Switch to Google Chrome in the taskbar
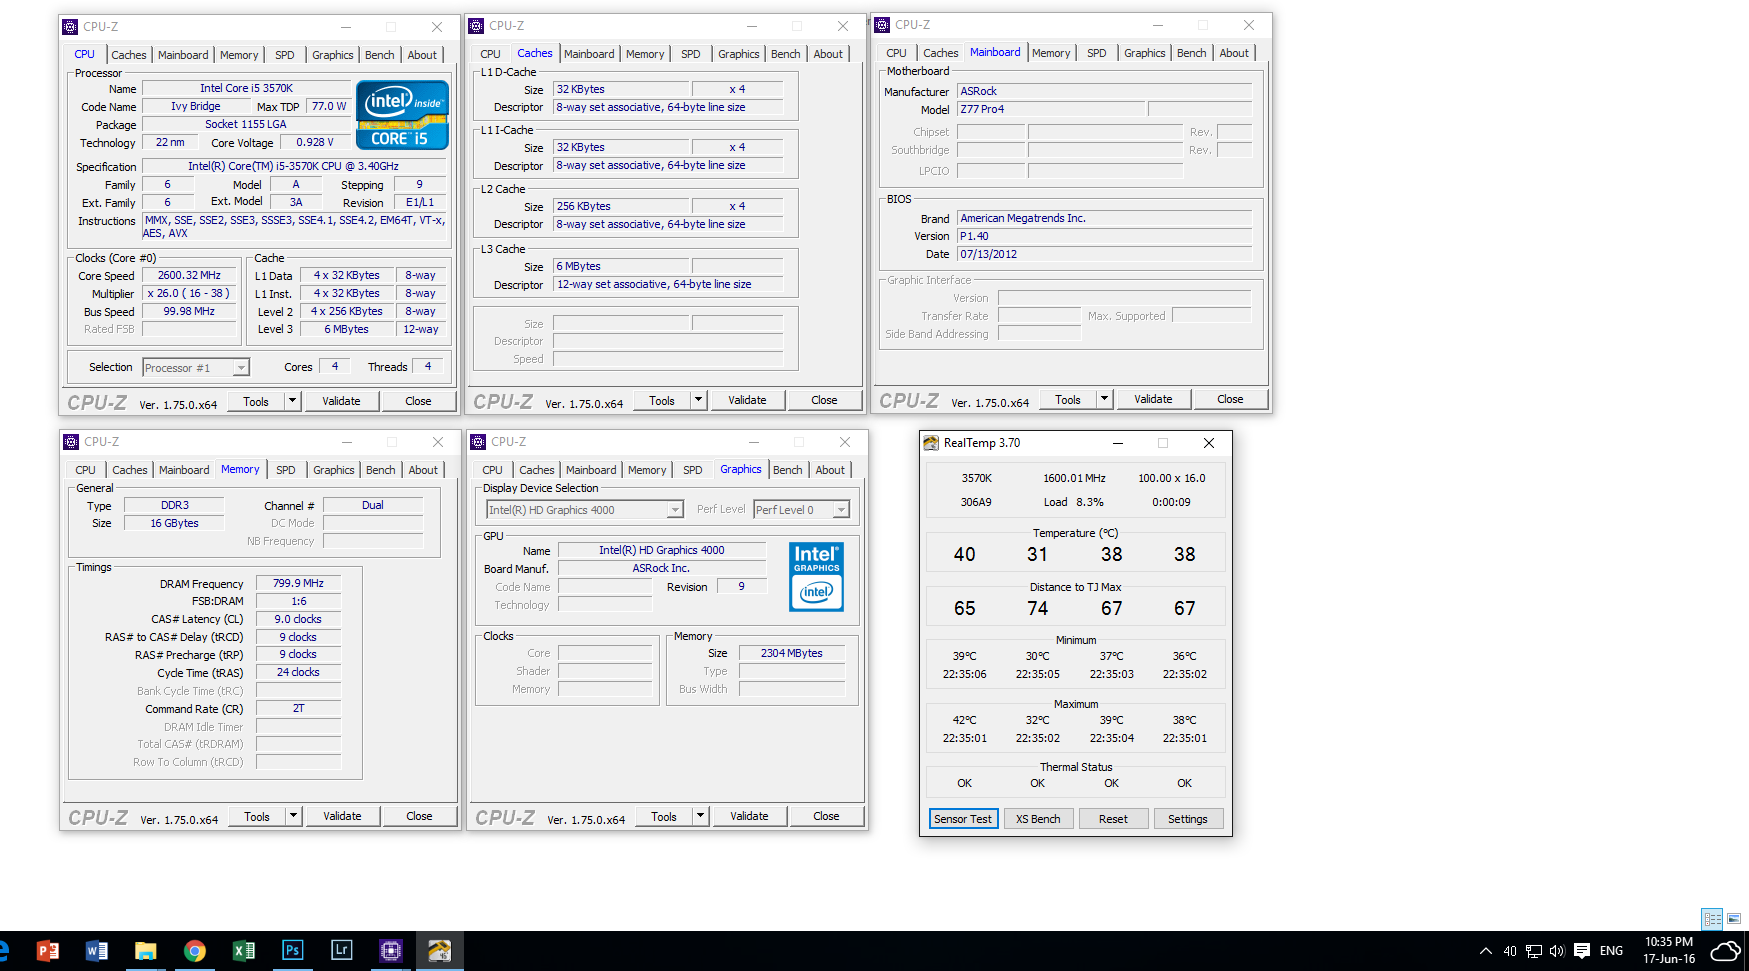Viewport: 1749px width, 971px height. 194,950
